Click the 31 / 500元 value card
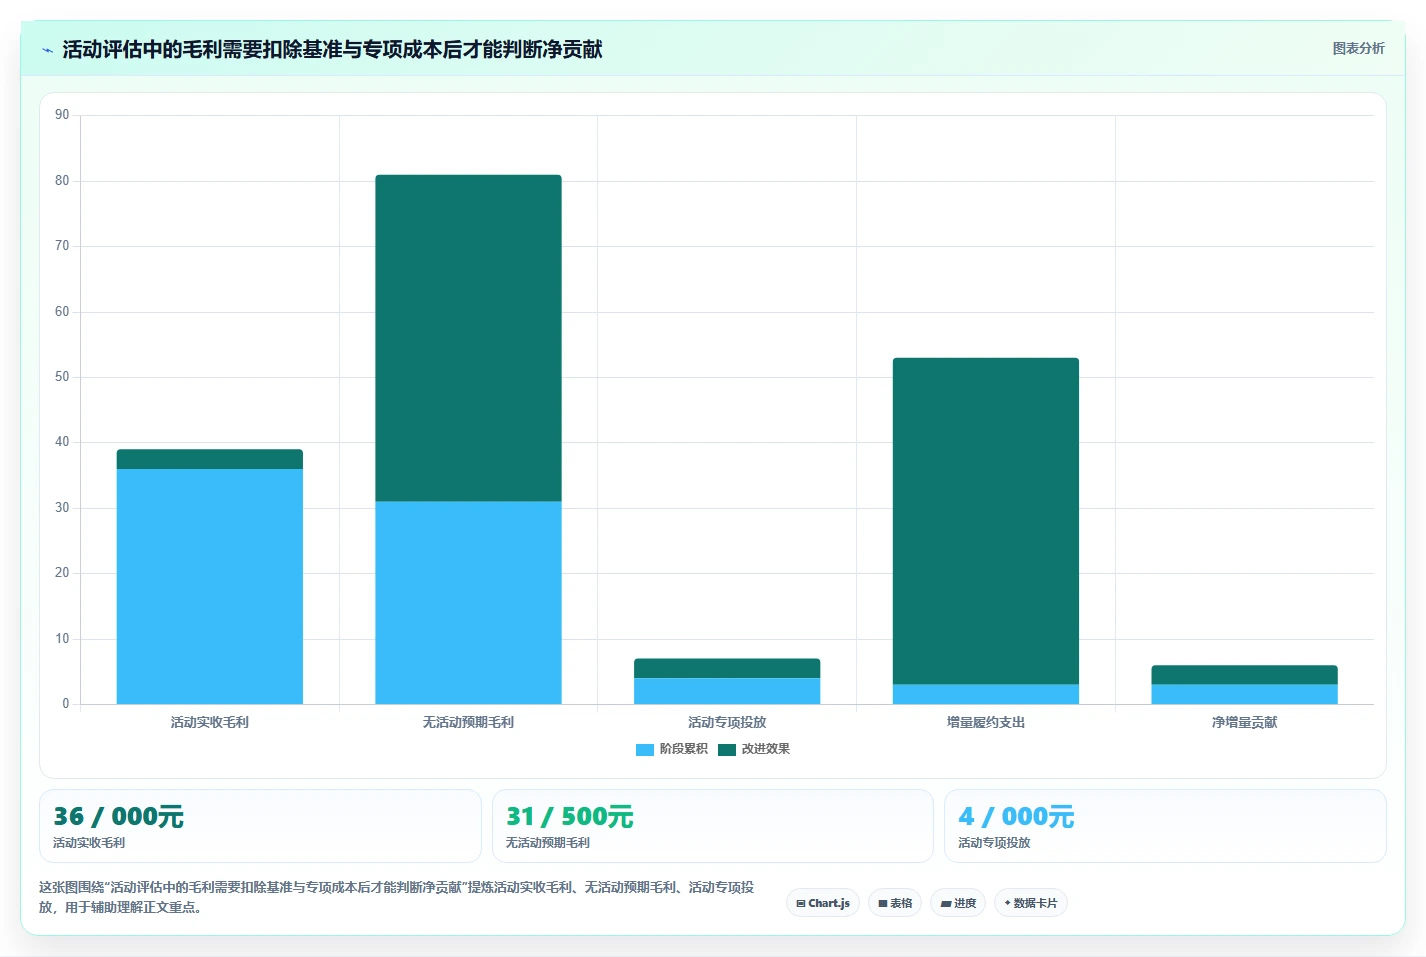The width and height of the screenshot is (1426, 957). [712, 826]
